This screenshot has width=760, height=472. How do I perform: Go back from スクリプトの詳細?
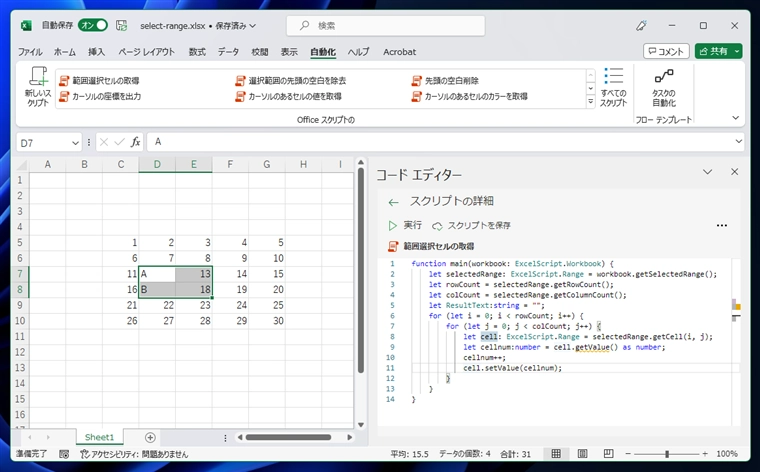394,202
